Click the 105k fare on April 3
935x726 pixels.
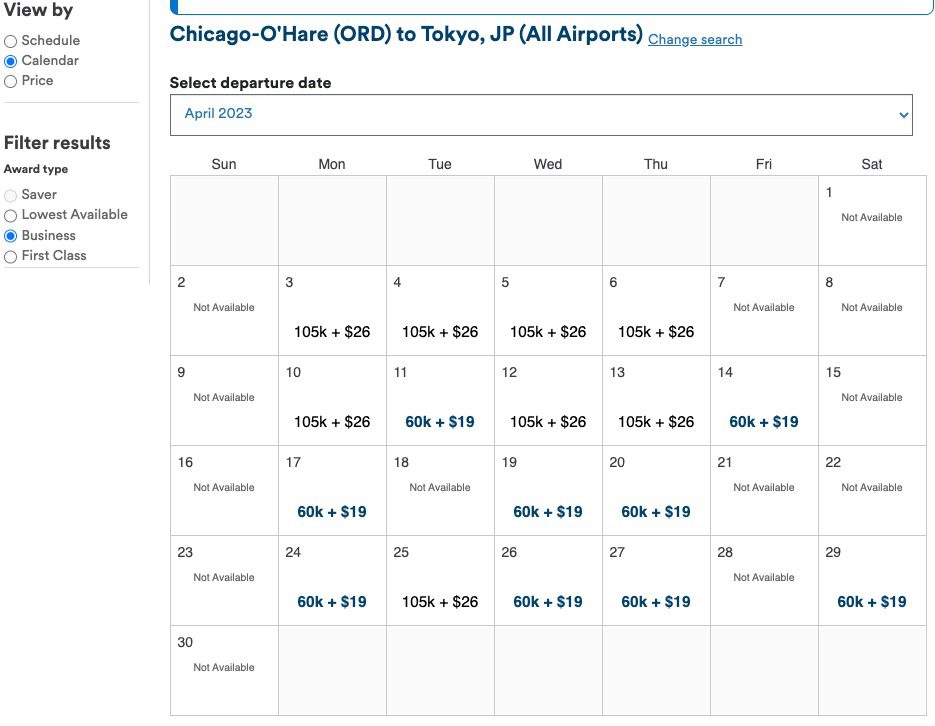click(x=331, y=331)
